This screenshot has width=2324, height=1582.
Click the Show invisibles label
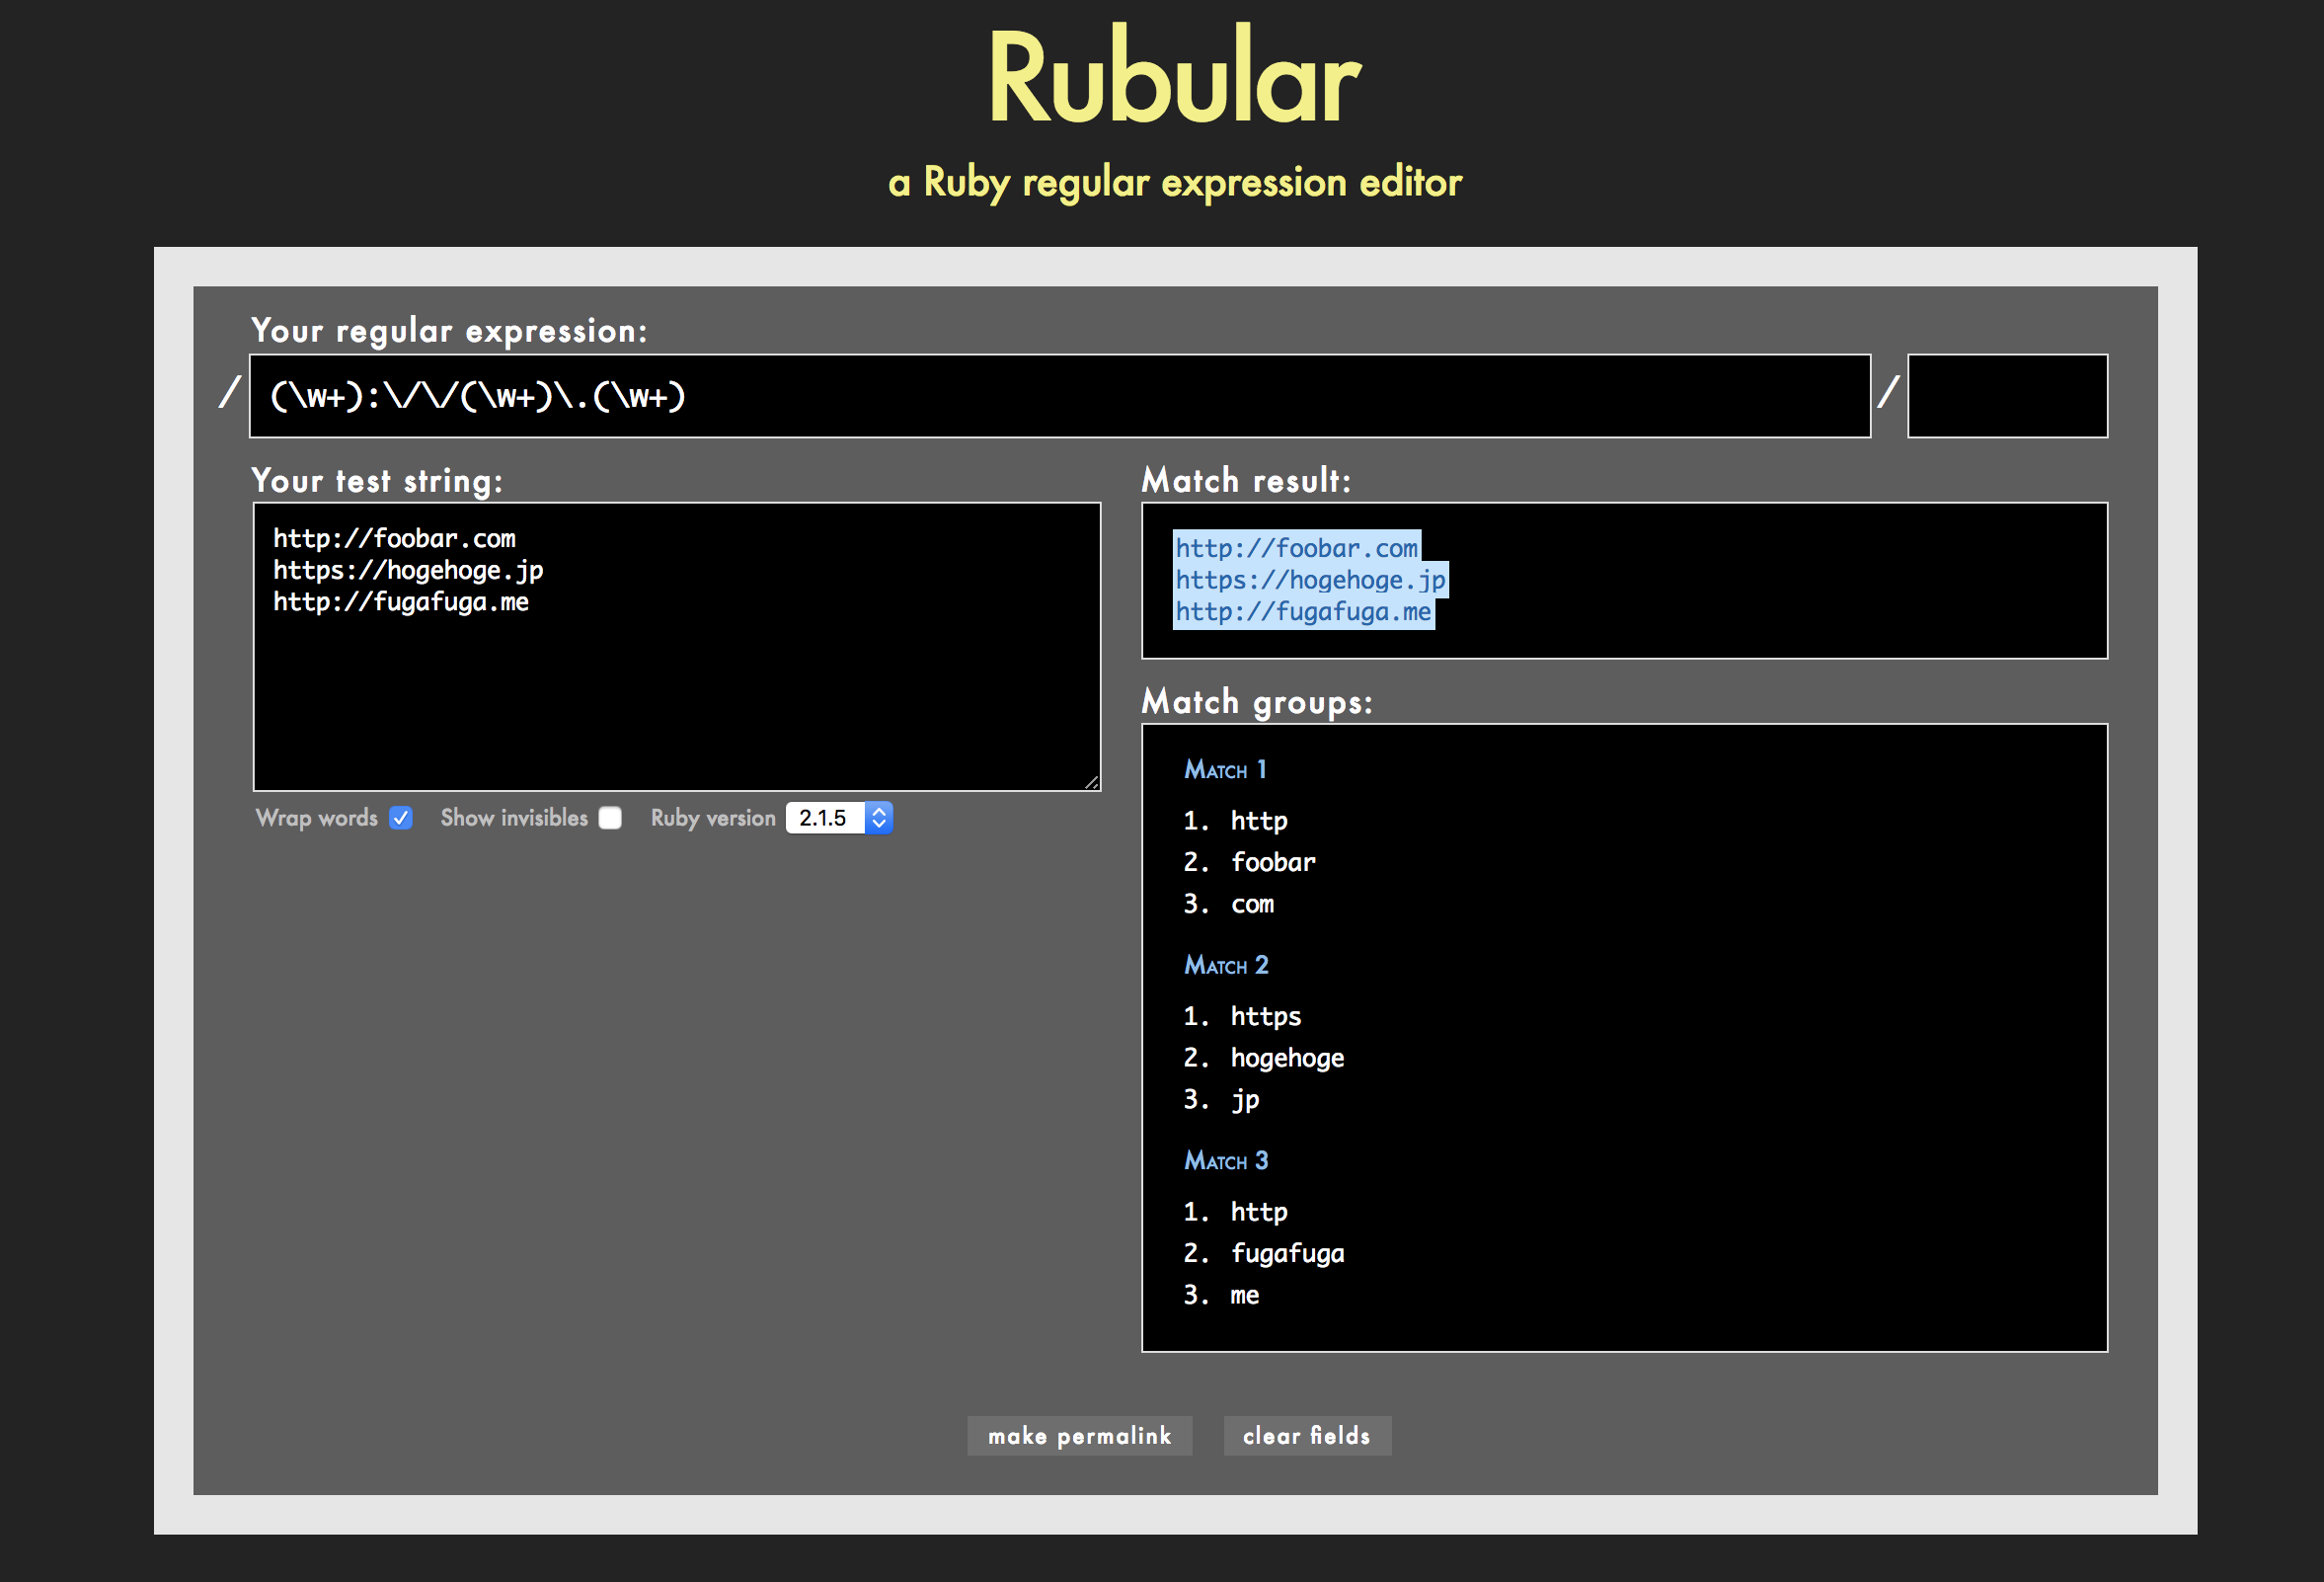[x=514, y=818]
